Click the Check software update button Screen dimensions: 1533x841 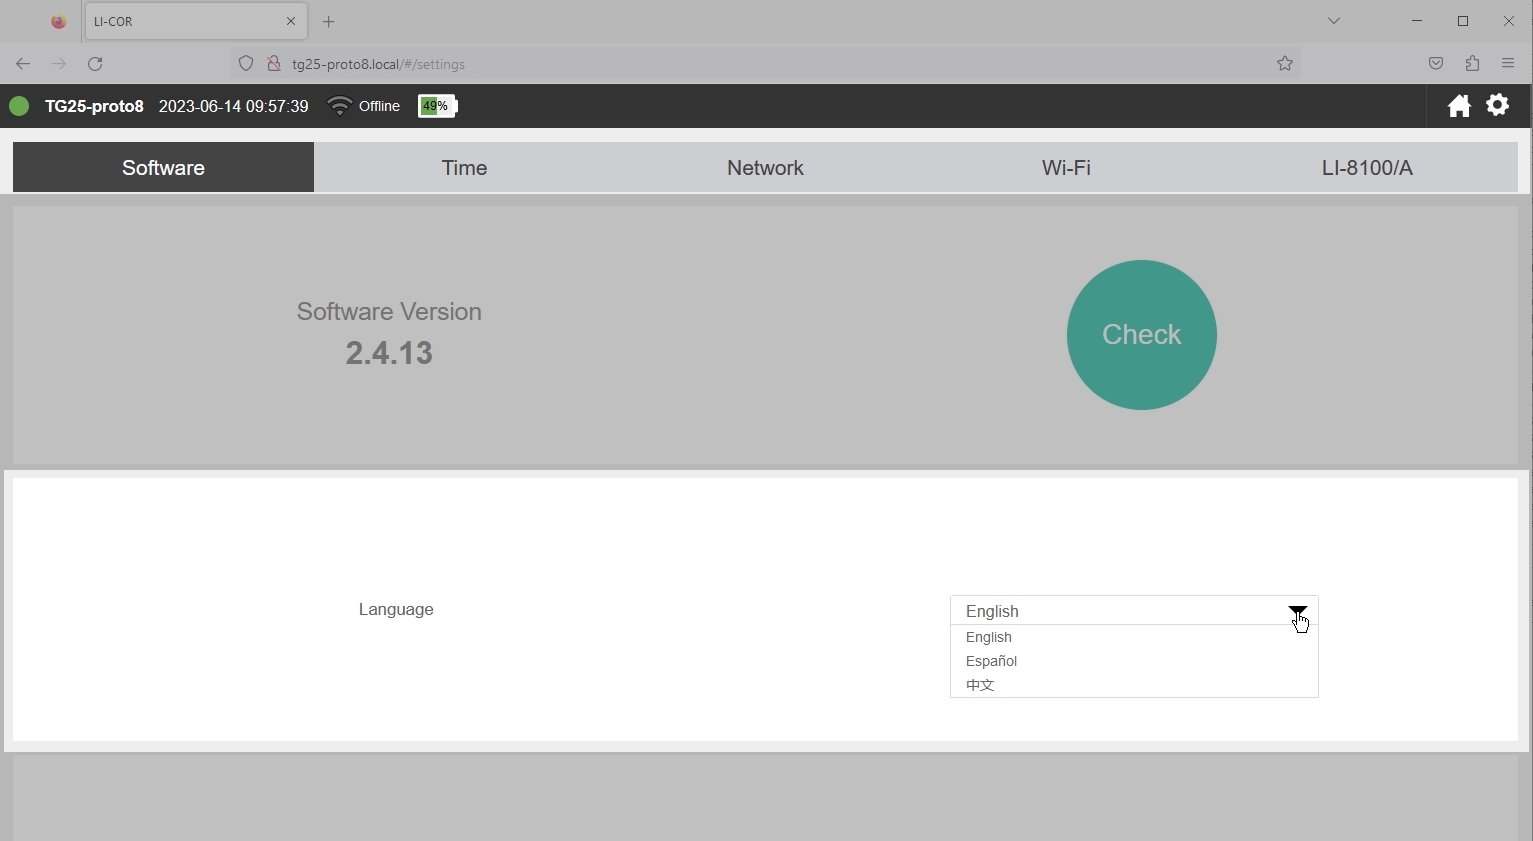tap(1142, 335)
